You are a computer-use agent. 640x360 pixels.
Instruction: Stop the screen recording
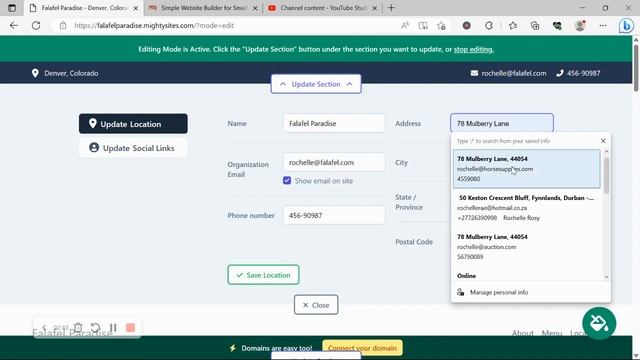(x=131, y=327)
